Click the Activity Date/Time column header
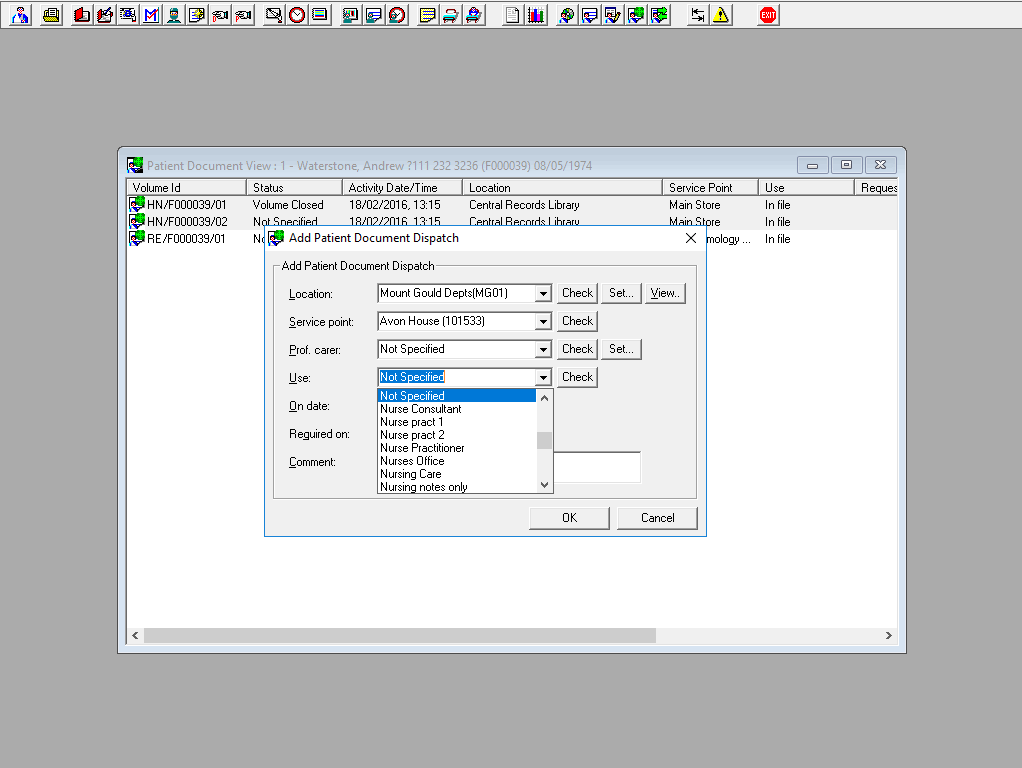The width and height of the screenshot is (1022, 768). (x=402, y=188)
